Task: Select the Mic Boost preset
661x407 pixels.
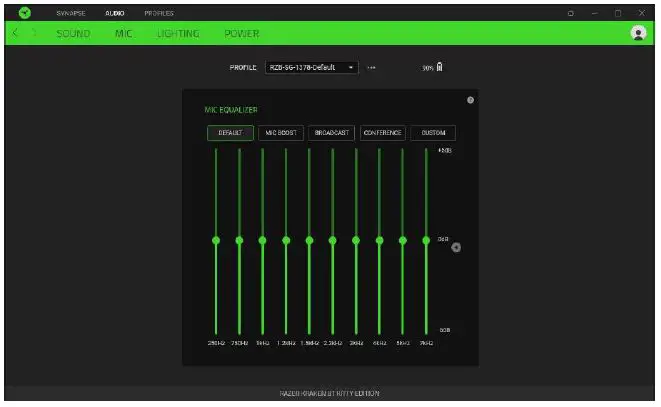Action: click(281, 133)
